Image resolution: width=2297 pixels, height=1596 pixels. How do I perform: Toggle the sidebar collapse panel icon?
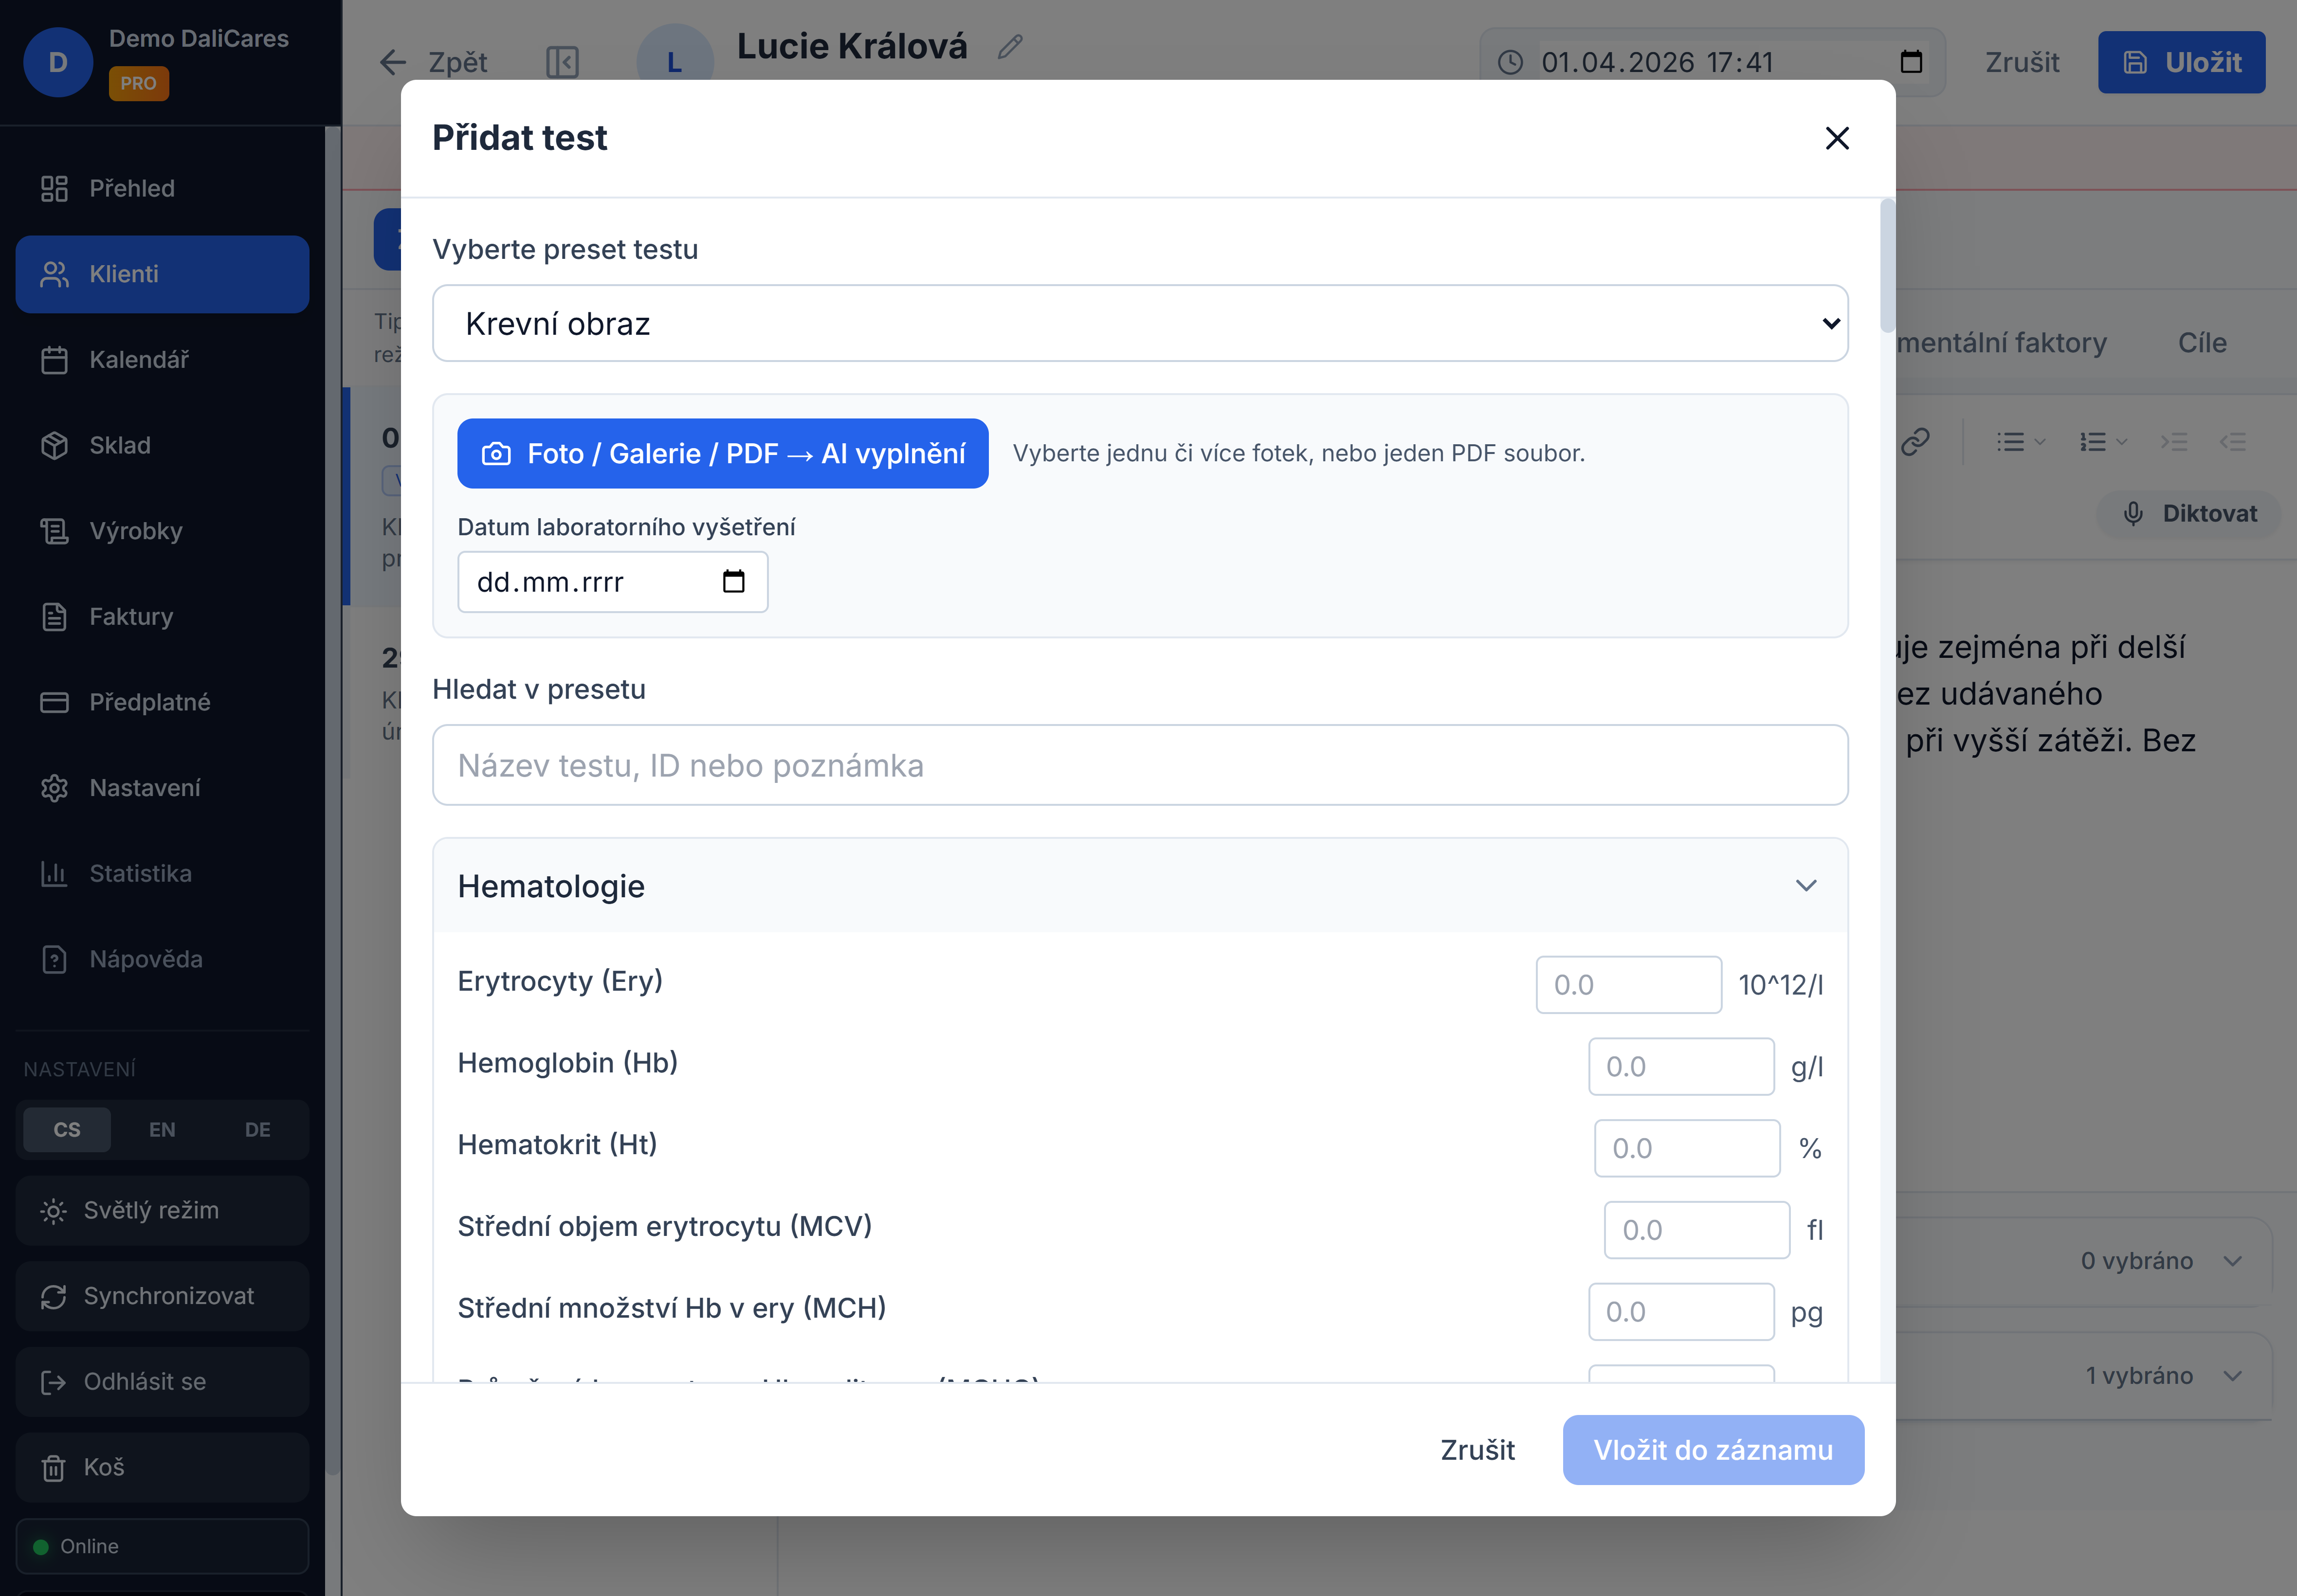[562, 62]
